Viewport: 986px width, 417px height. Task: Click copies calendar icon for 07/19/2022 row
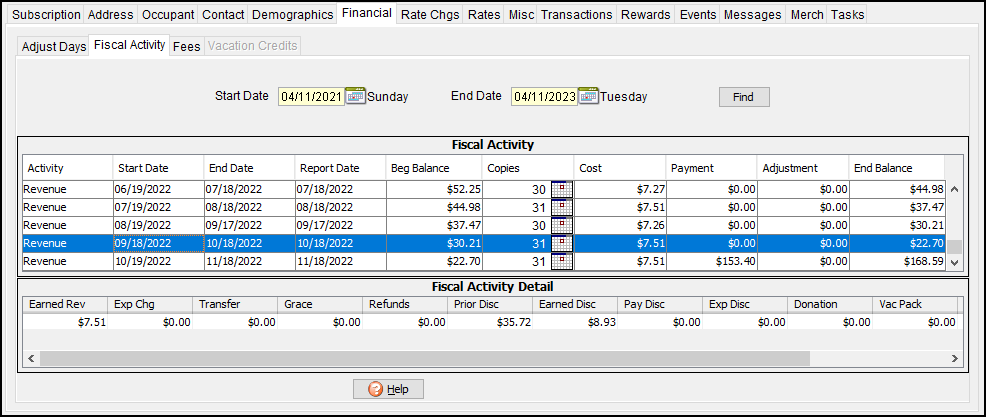[x=562, y=208]
